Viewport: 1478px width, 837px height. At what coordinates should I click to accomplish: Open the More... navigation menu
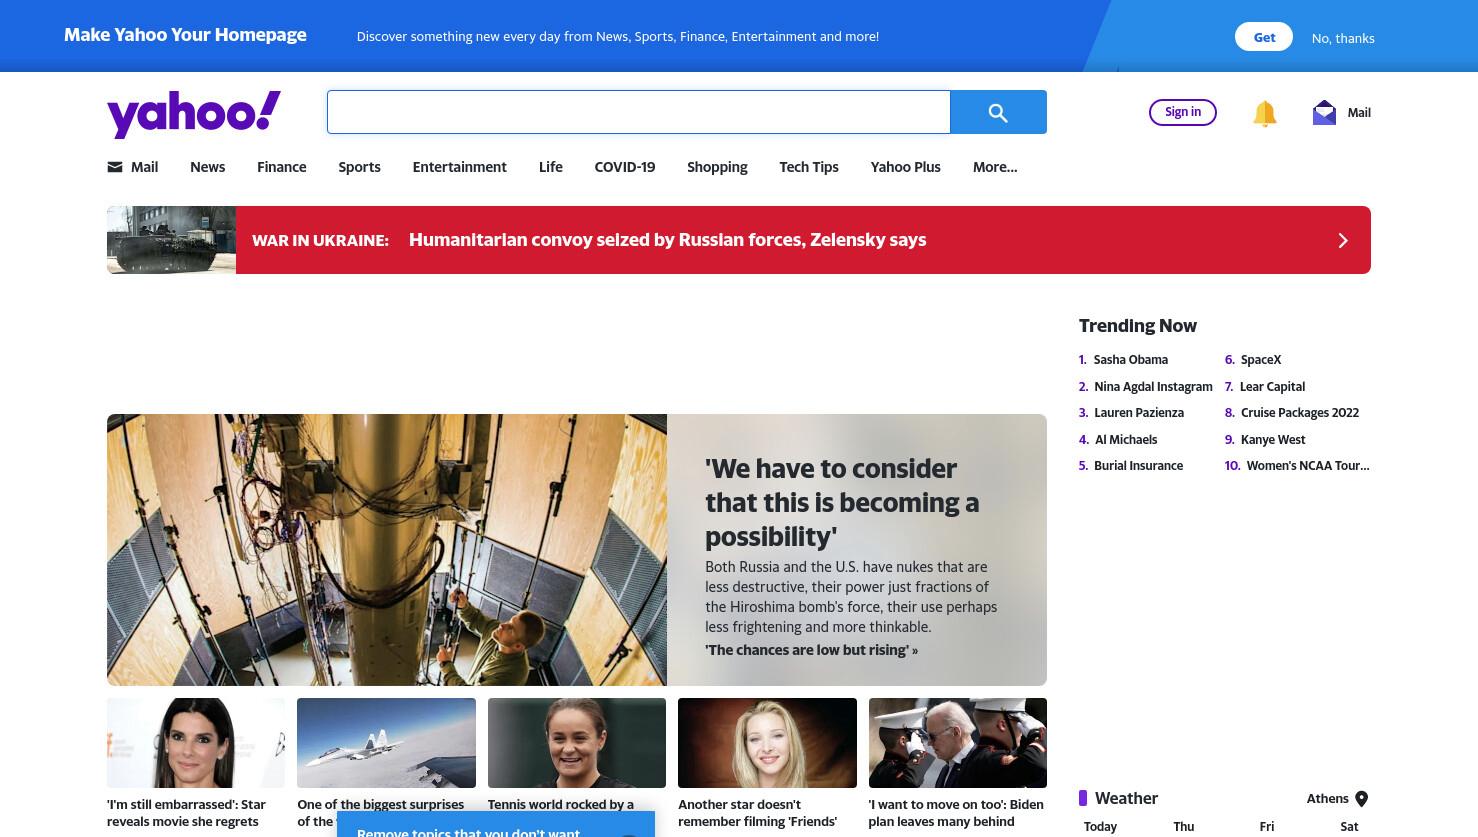click(995, 167)
